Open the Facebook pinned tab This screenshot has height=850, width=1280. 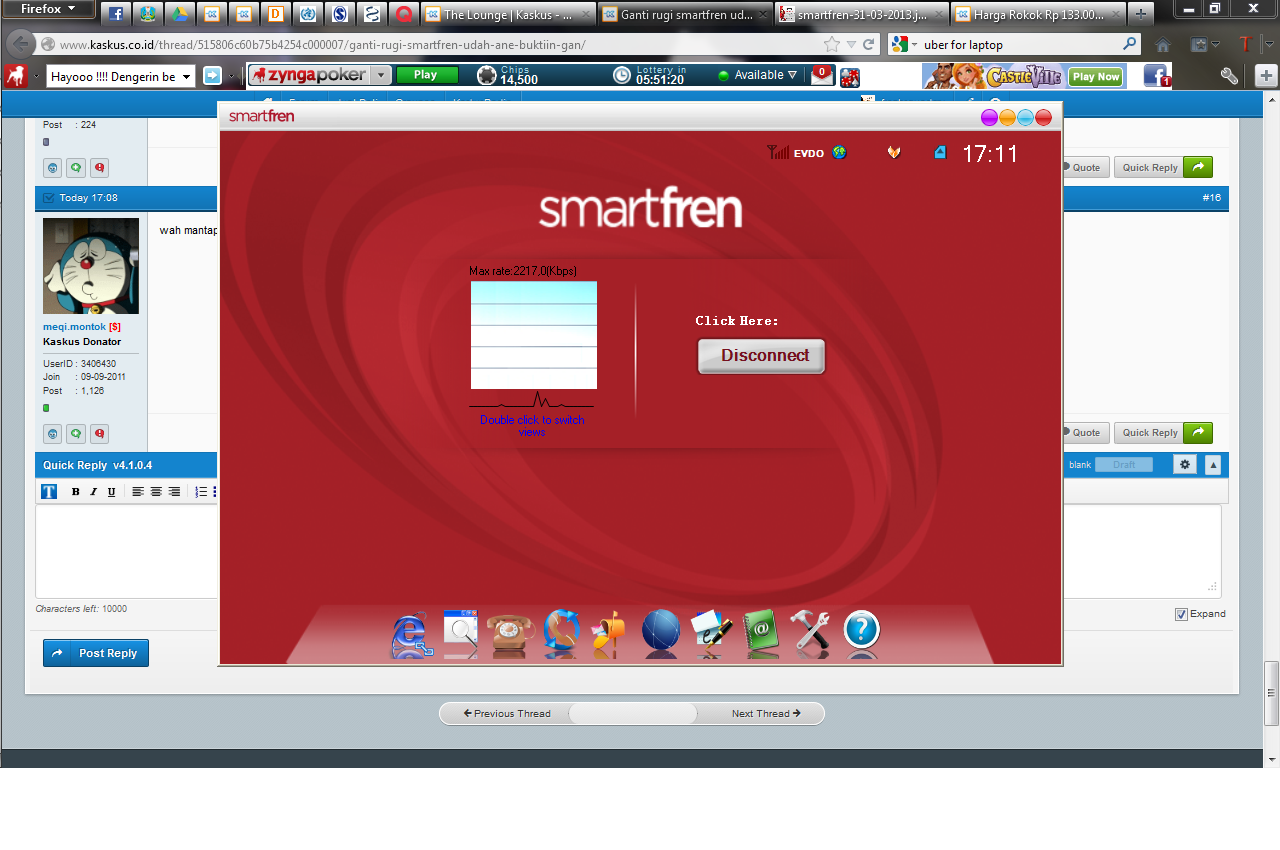click(117, 14)
